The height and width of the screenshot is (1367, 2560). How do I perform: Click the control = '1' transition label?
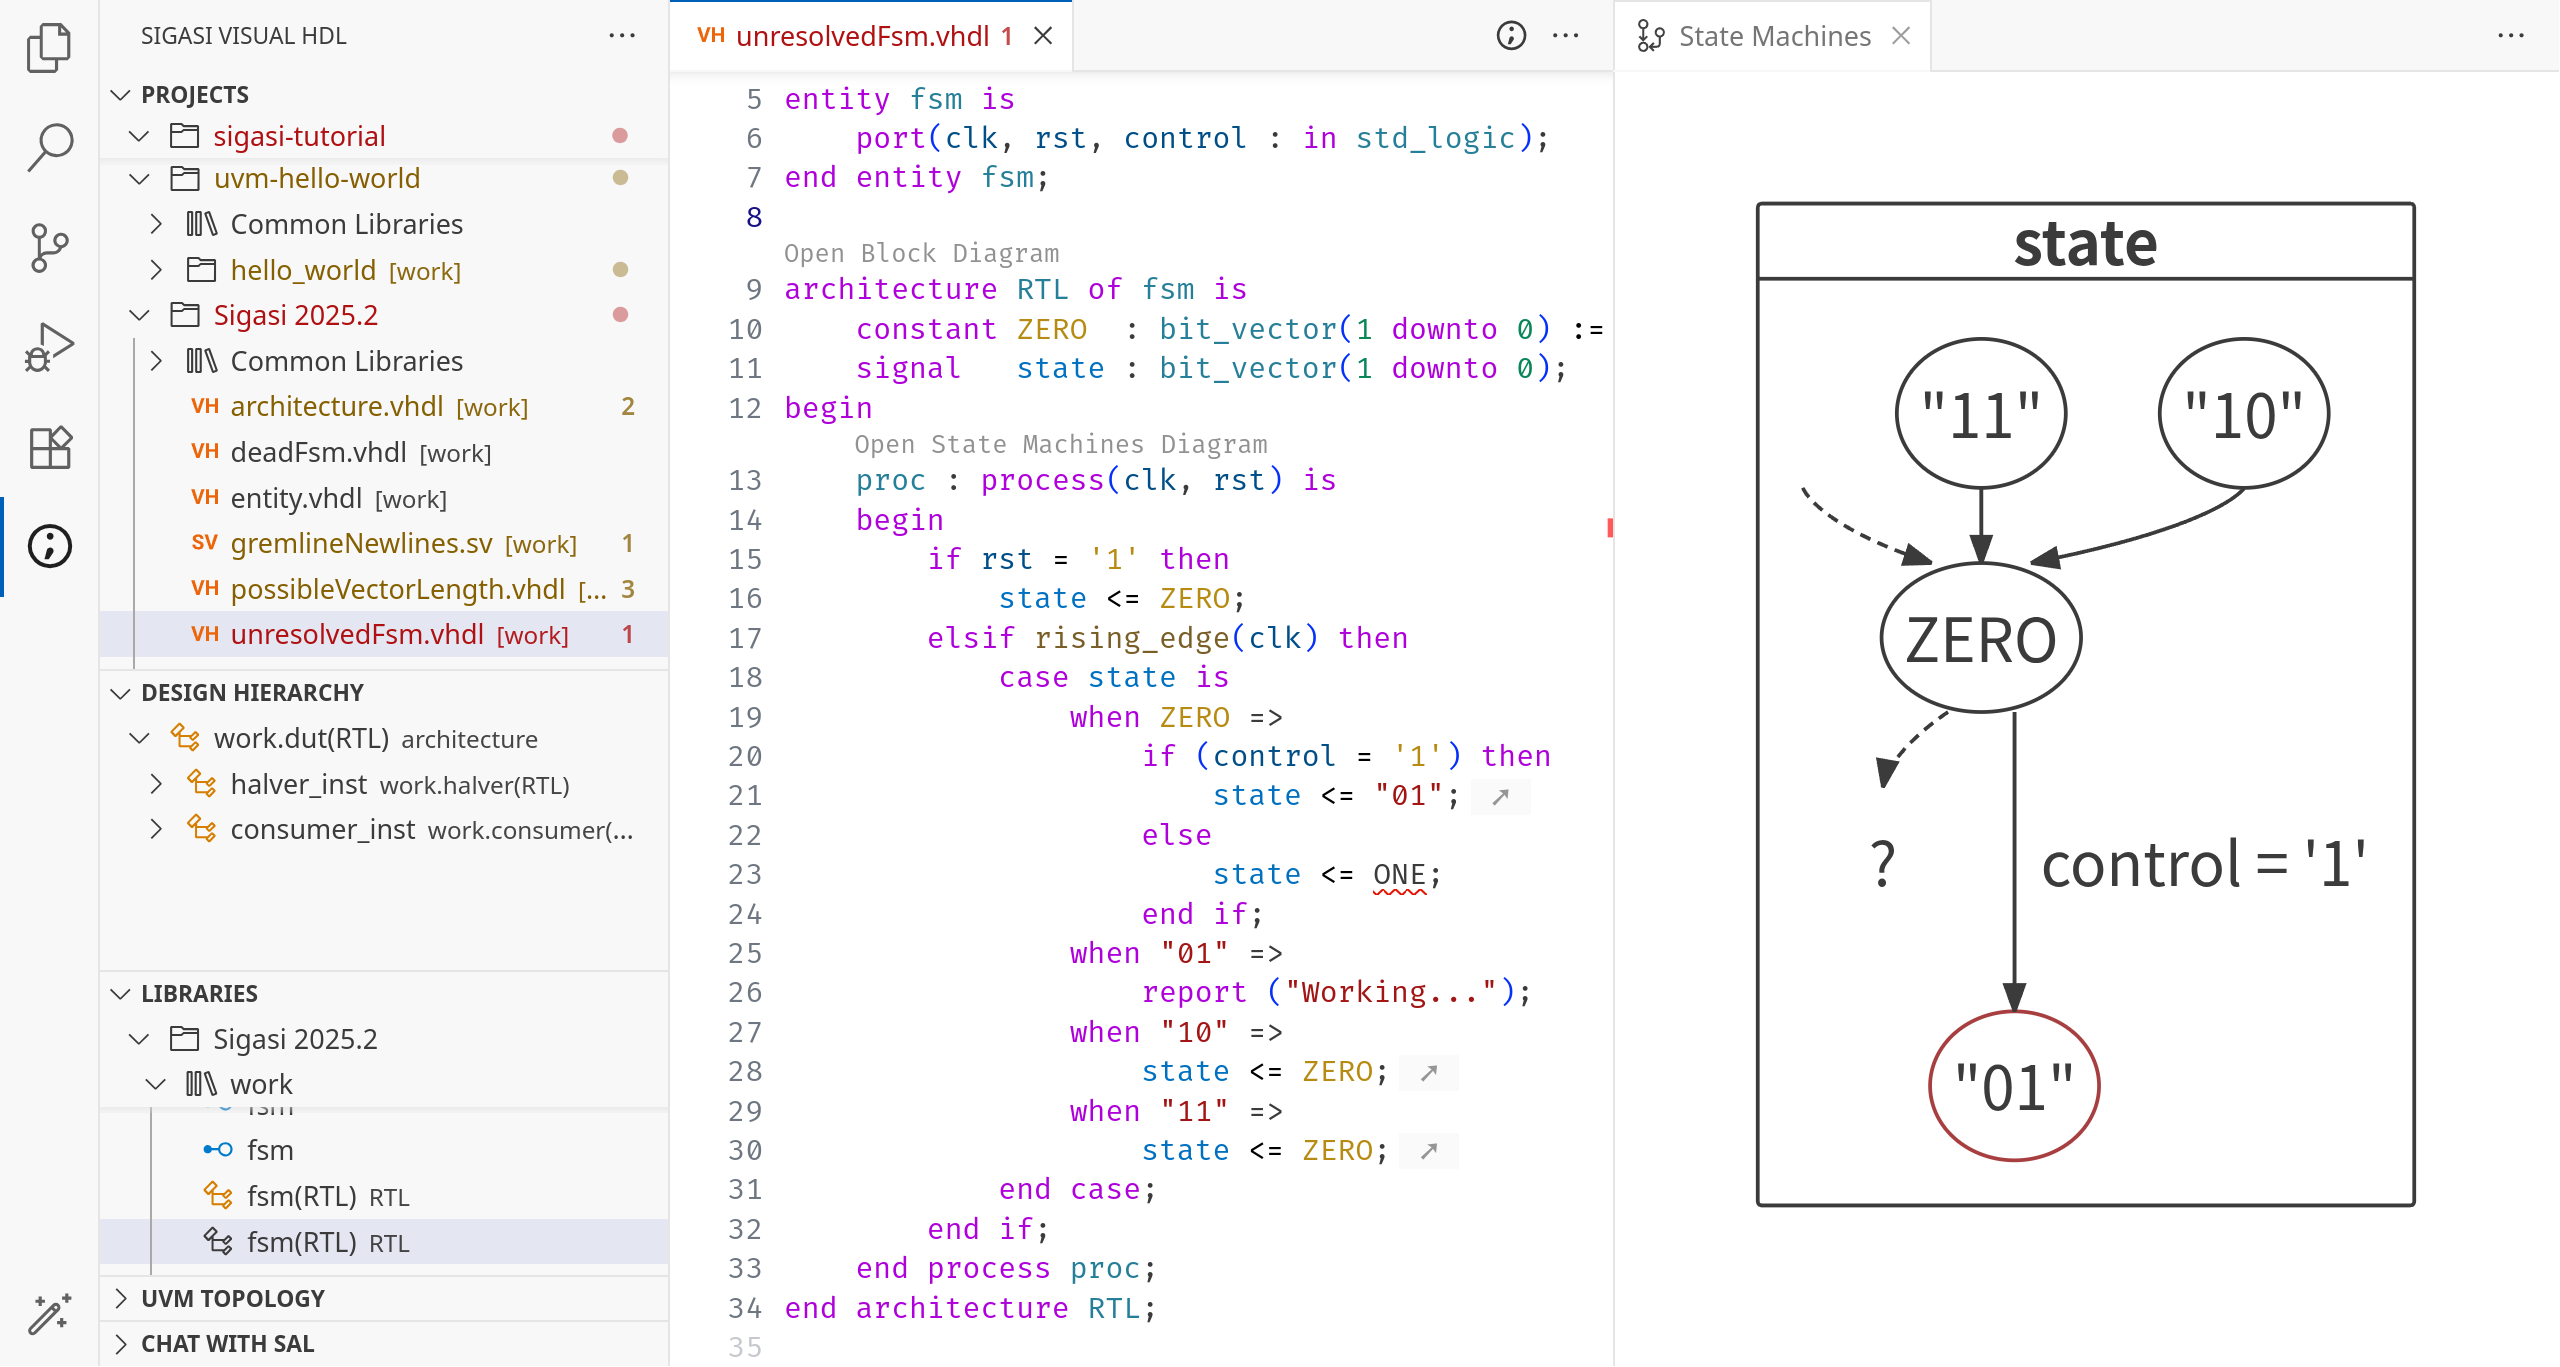tap(2204, 864)
